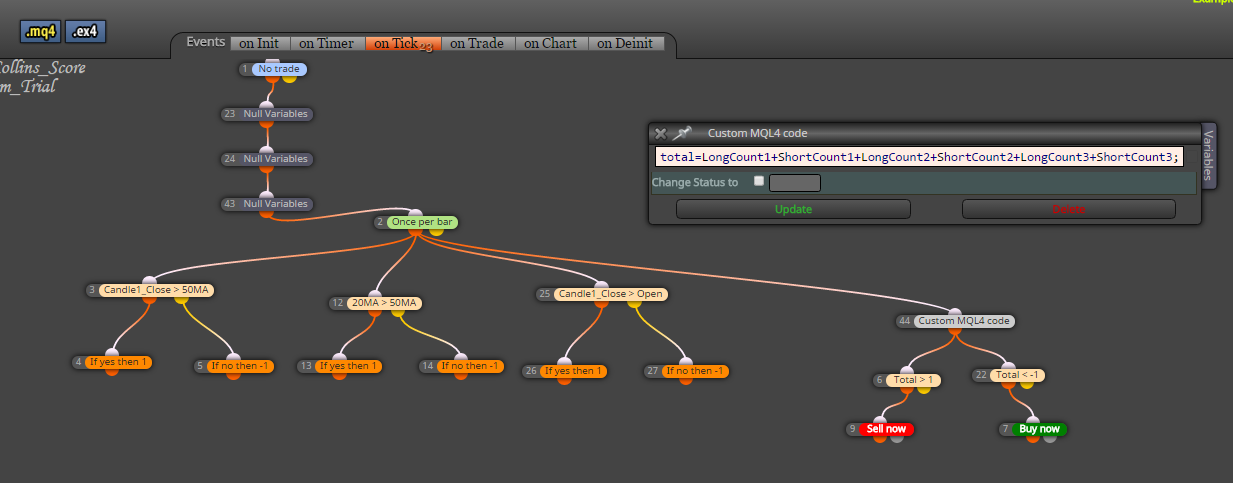
Task: Click the number 2 block badge
Action: tap(380, 222)
